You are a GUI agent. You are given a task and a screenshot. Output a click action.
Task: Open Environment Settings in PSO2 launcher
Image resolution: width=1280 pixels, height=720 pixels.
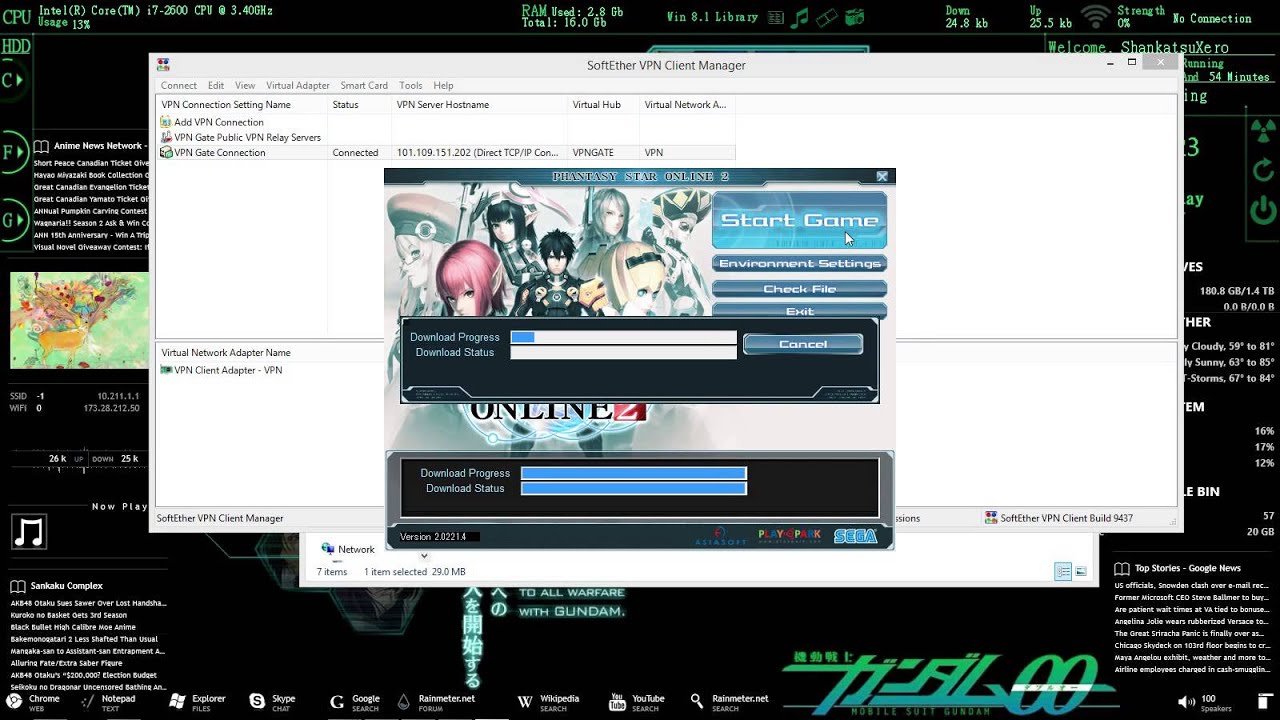(799, 264)
